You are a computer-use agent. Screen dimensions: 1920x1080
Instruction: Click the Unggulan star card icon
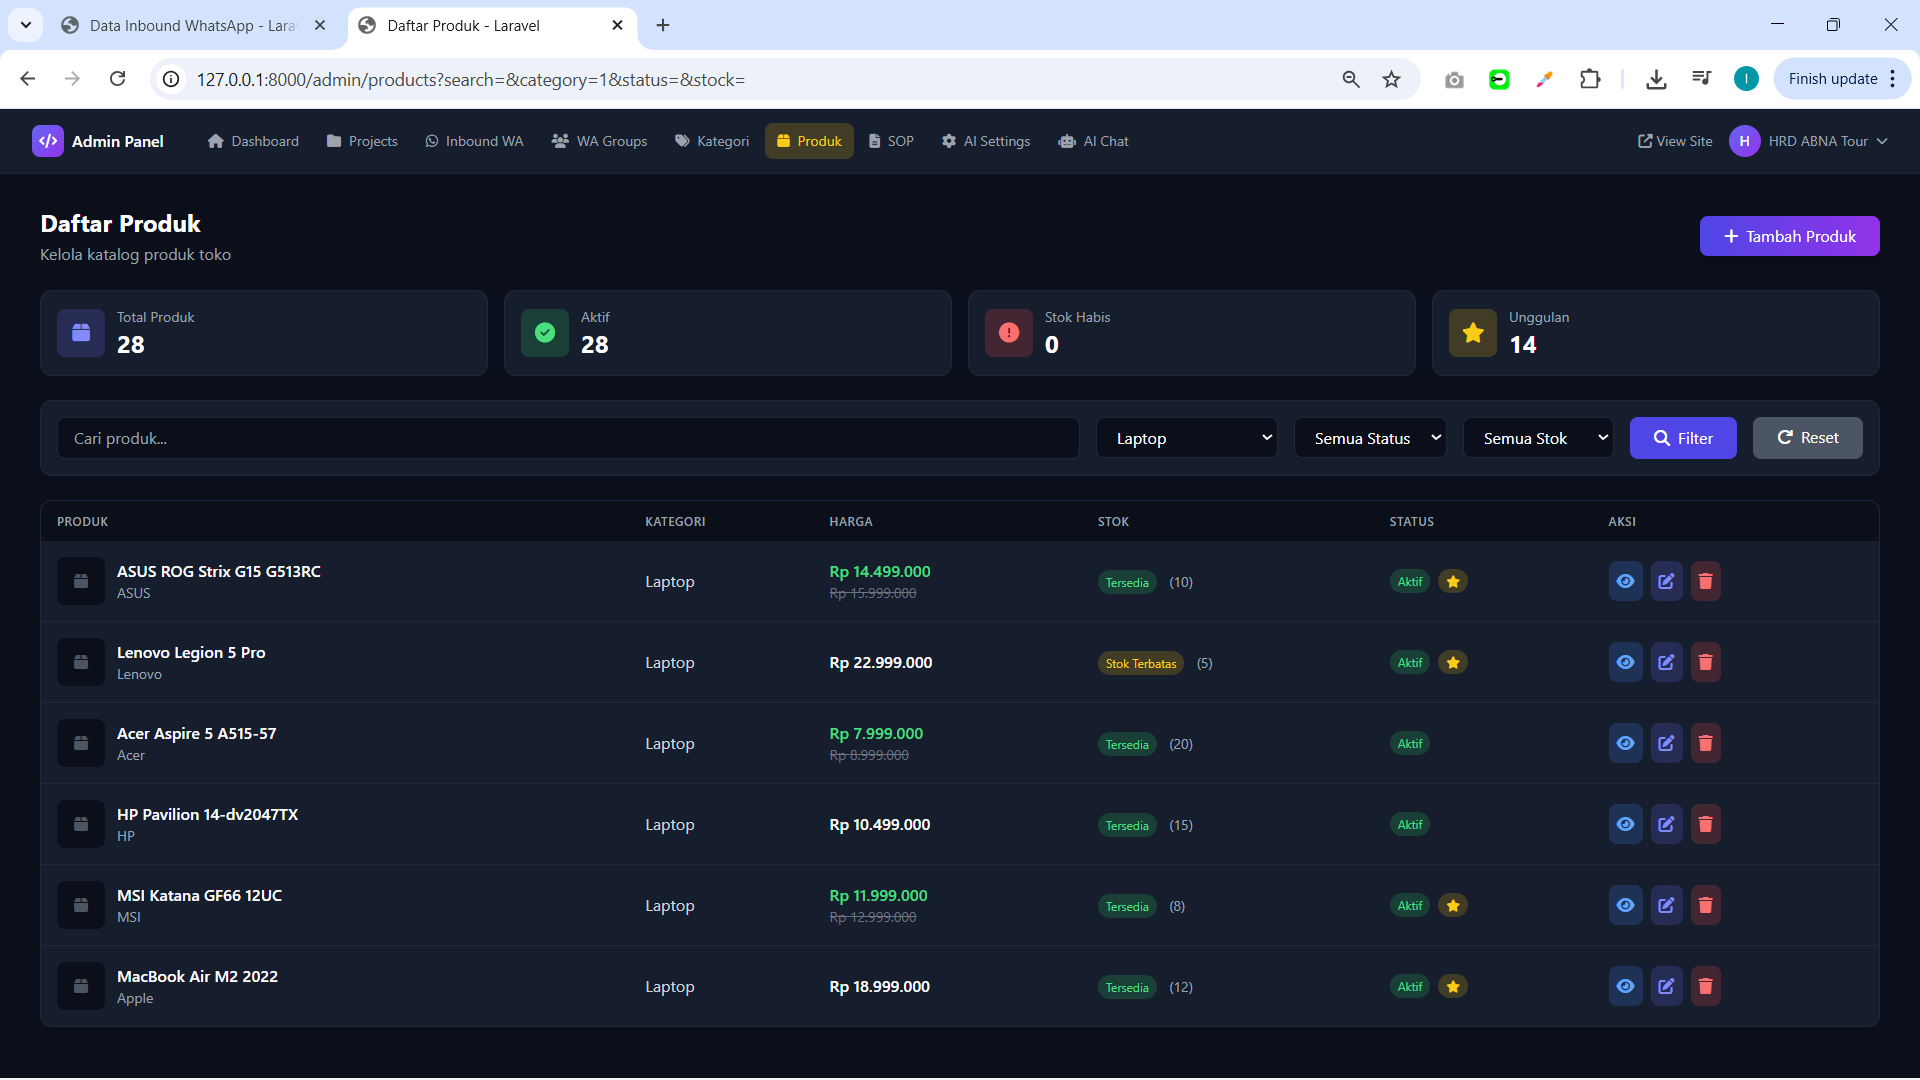[1473, 333]
